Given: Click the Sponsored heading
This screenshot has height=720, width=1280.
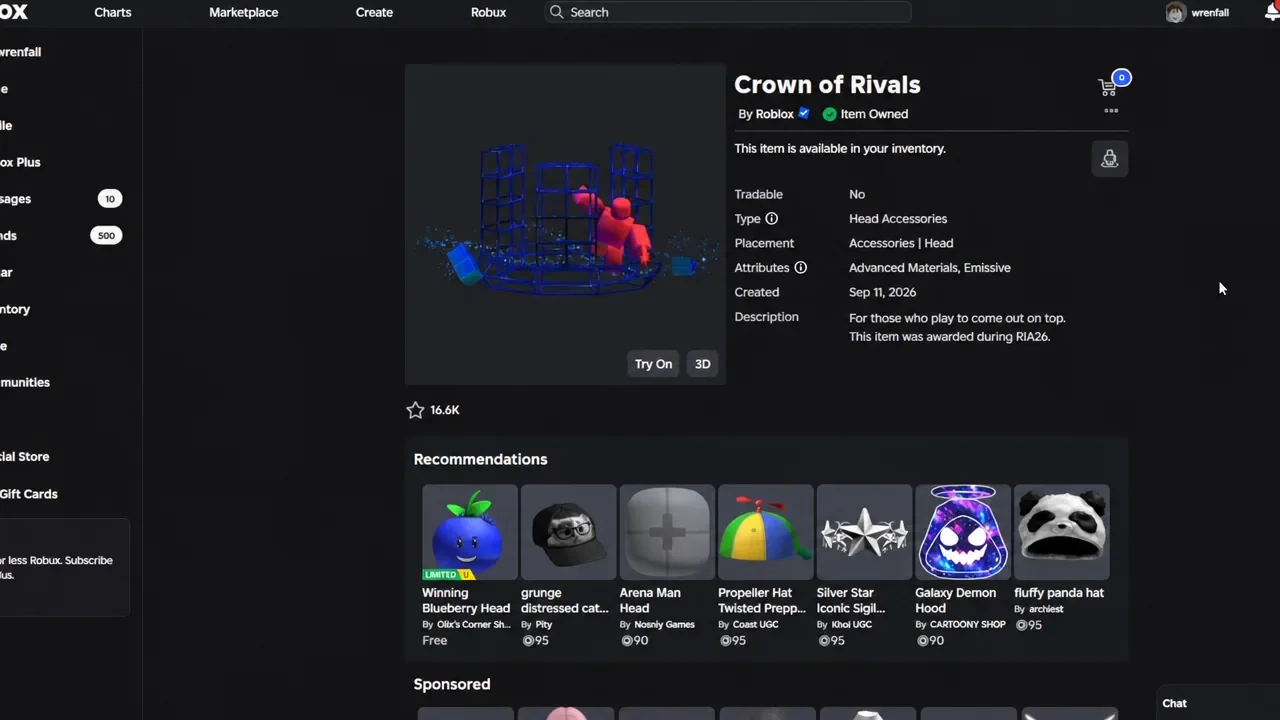Looking at the screenshot, I should [x=452, y=684].
